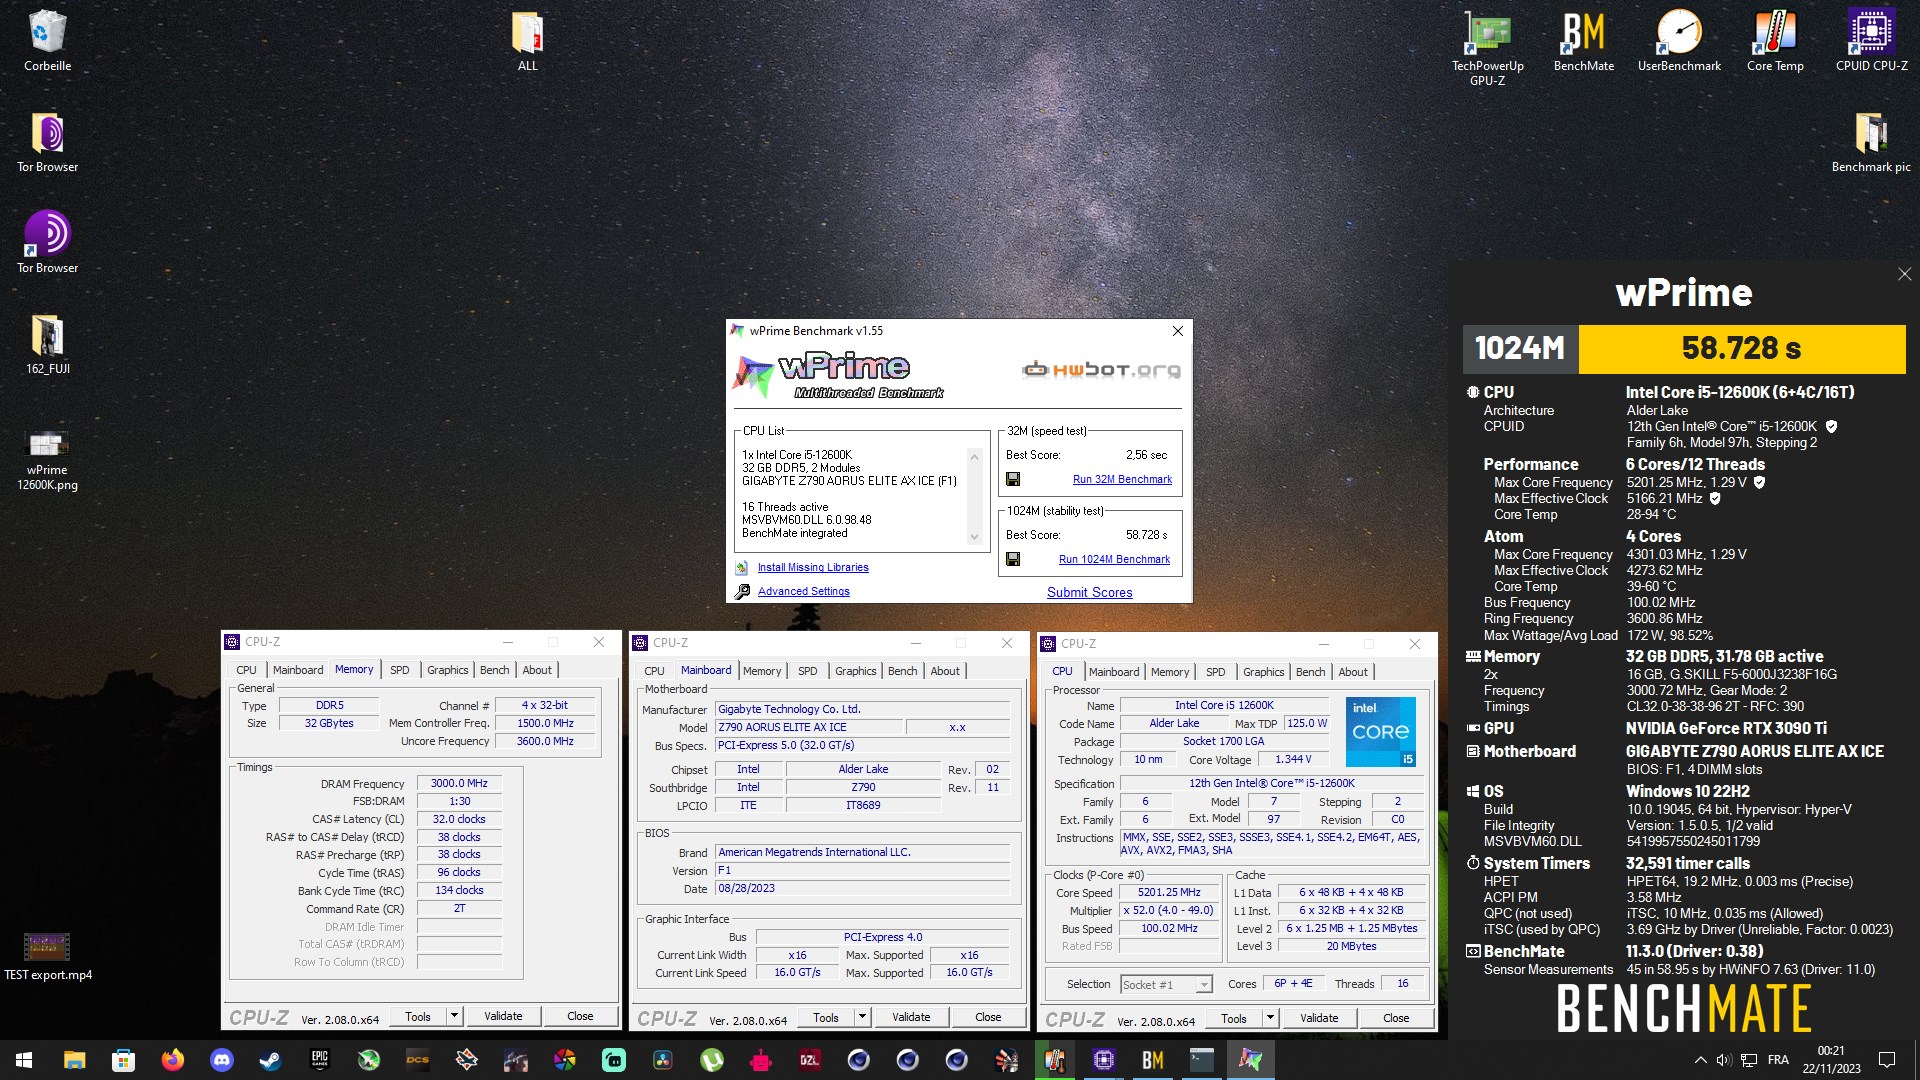Click Close button in Memory CPU-Z window
Viewport: 1920px width, 1080px height.
click(x=580, y=1016)
